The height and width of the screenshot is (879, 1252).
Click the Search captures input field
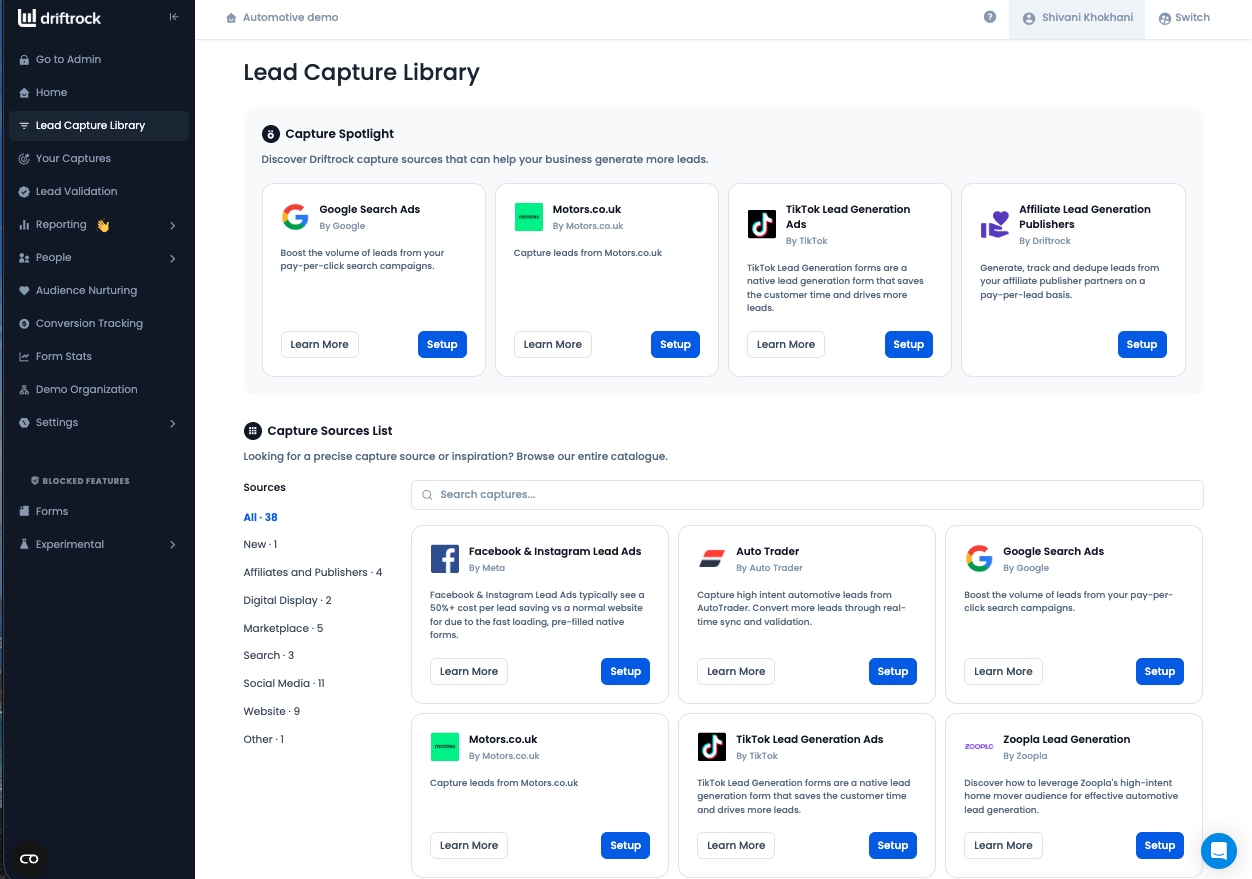coord(807,495)
